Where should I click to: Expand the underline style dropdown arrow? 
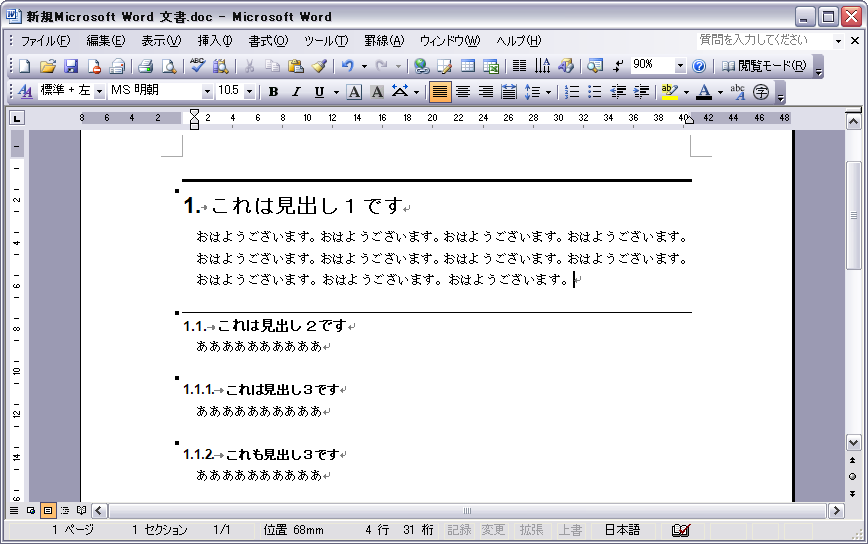[336, 92]
